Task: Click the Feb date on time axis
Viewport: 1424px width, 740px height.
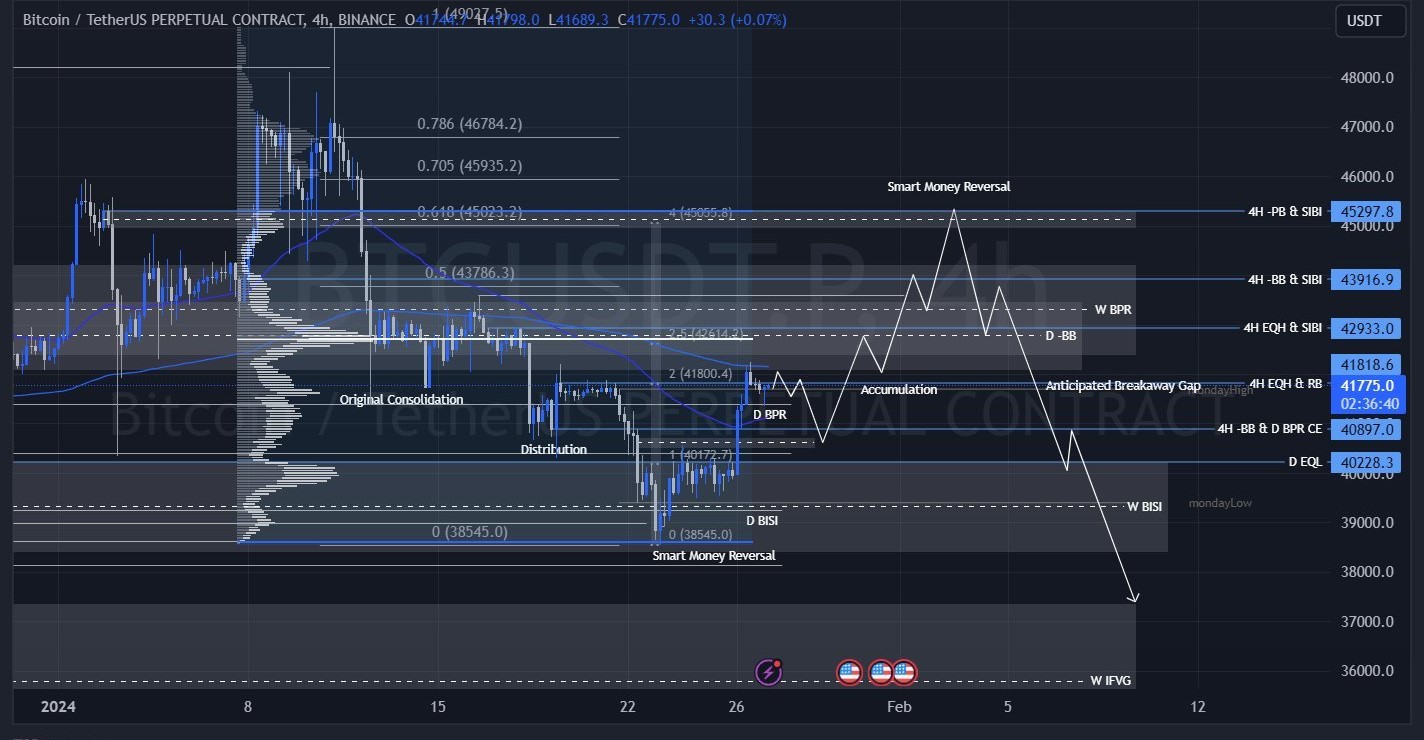Action: tap(899, 707)
